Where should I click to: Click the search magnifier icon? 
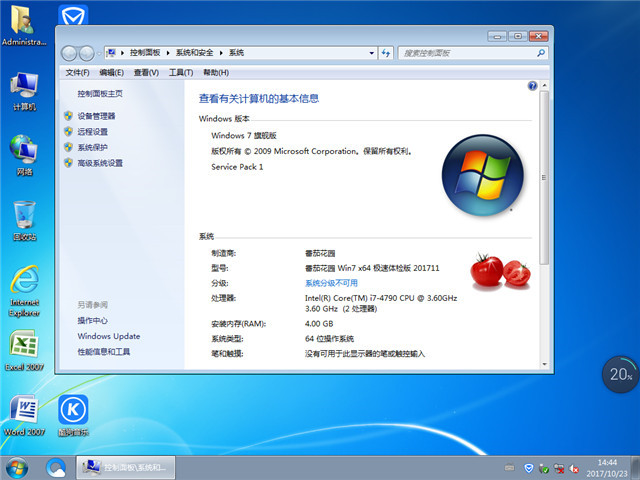pos(541,53)
